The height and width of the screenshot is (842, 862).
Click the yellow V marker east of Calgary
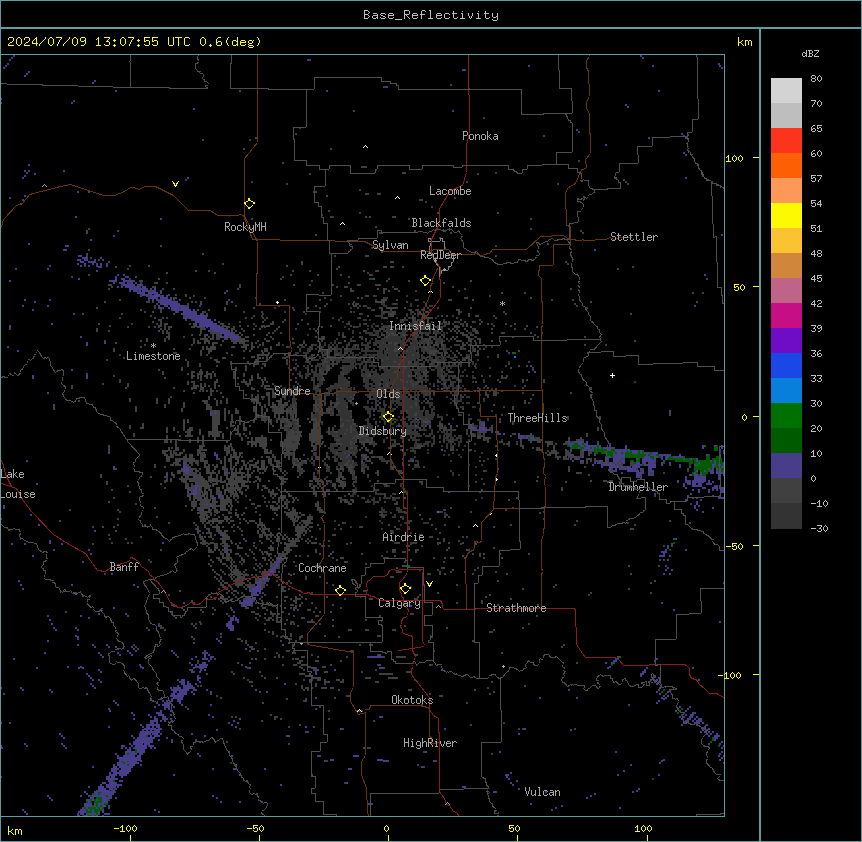pyautogui.click(x=429, y=584)
